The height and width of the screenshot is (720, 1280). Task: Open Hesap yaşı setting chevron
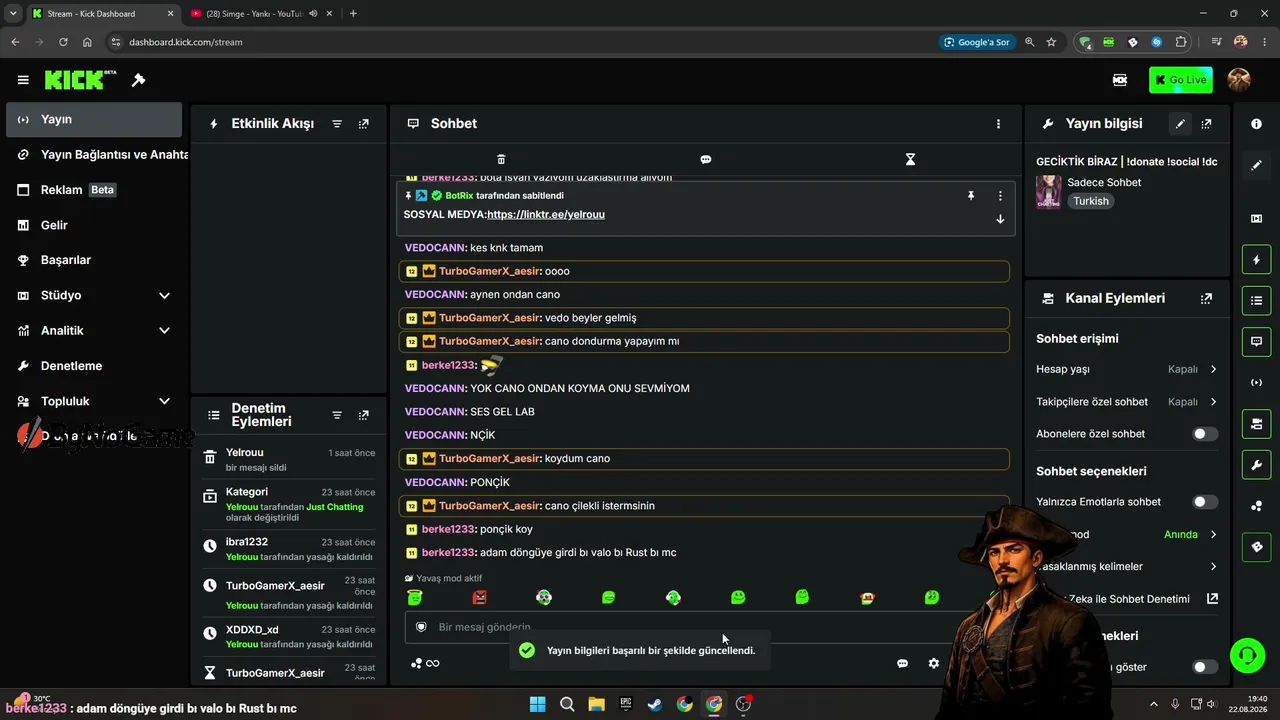pos(1213,369)
